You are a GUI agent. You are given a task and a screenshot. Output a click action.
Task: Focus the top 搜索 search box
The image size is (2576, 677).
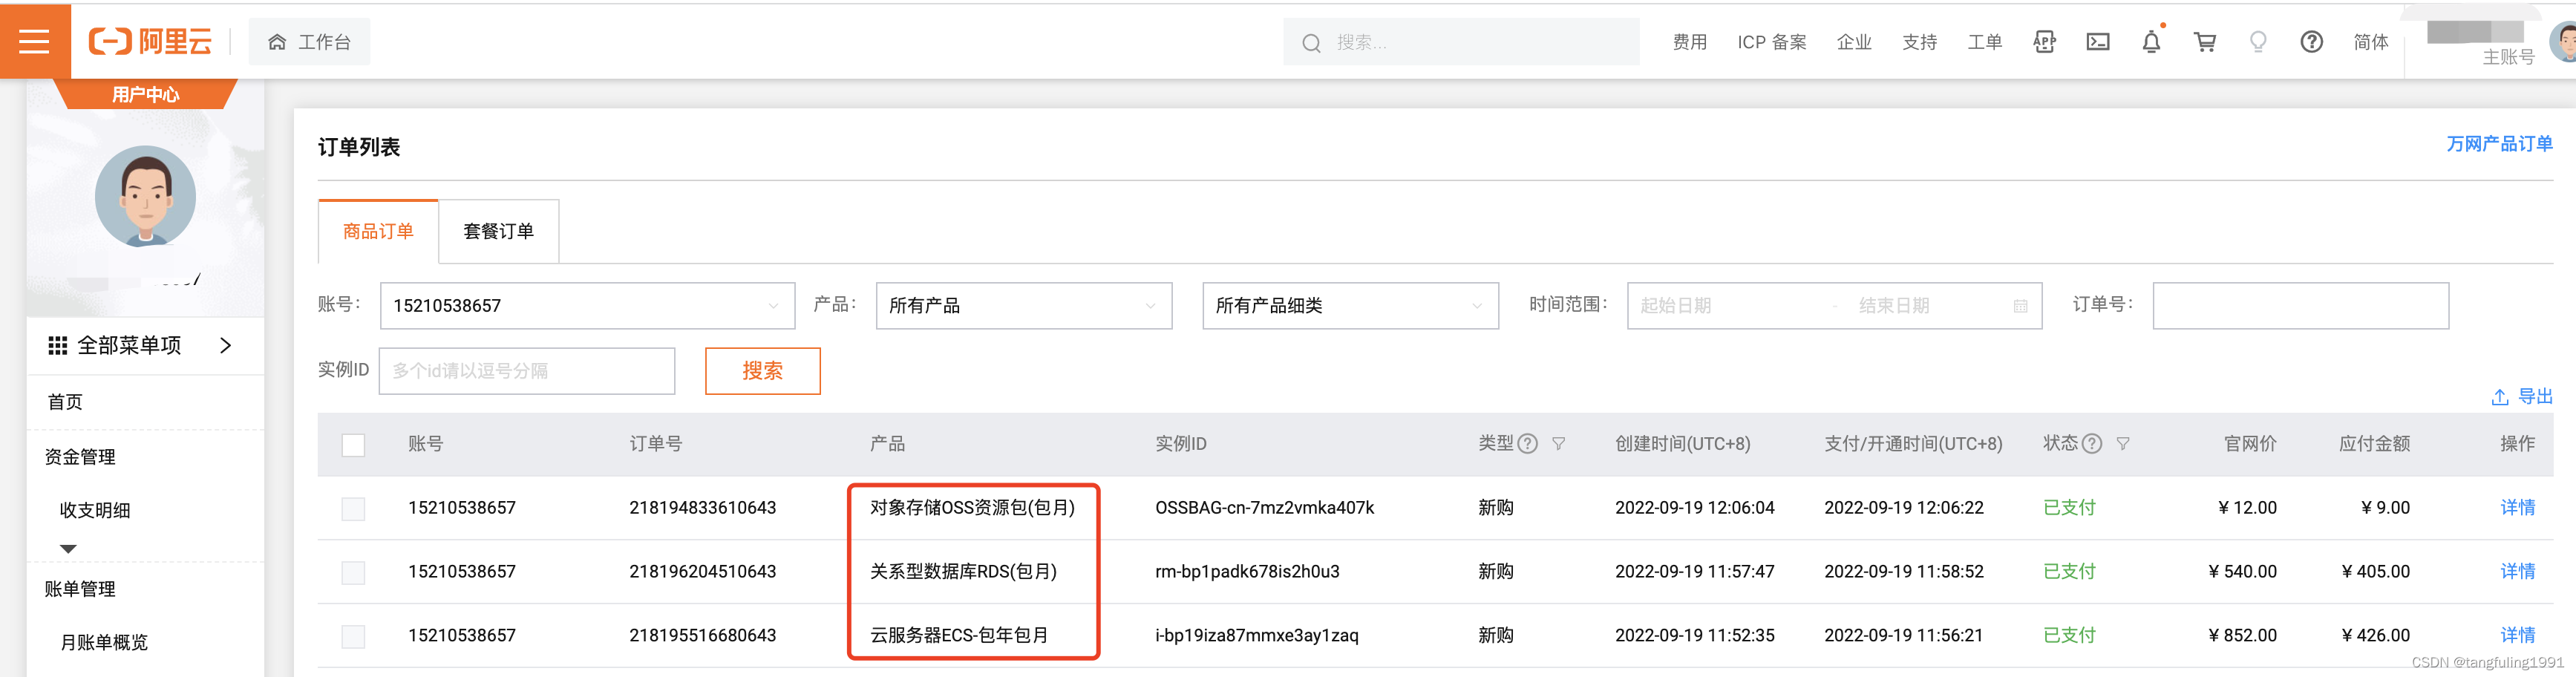pos(1461,42)
